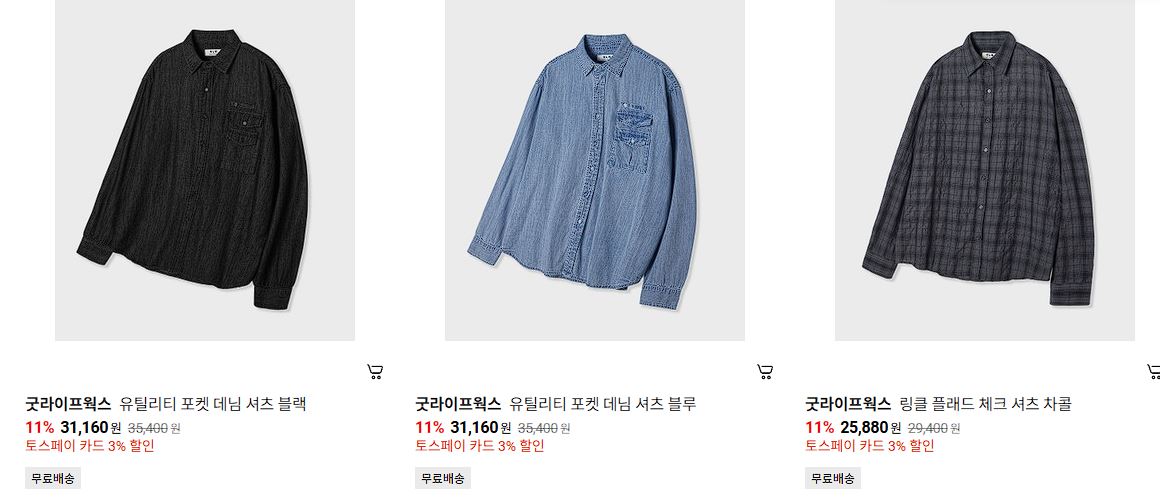
Task: Click 유틸리티 포켓 데님 셔츠 블랙 title
Action: point(213,404)
